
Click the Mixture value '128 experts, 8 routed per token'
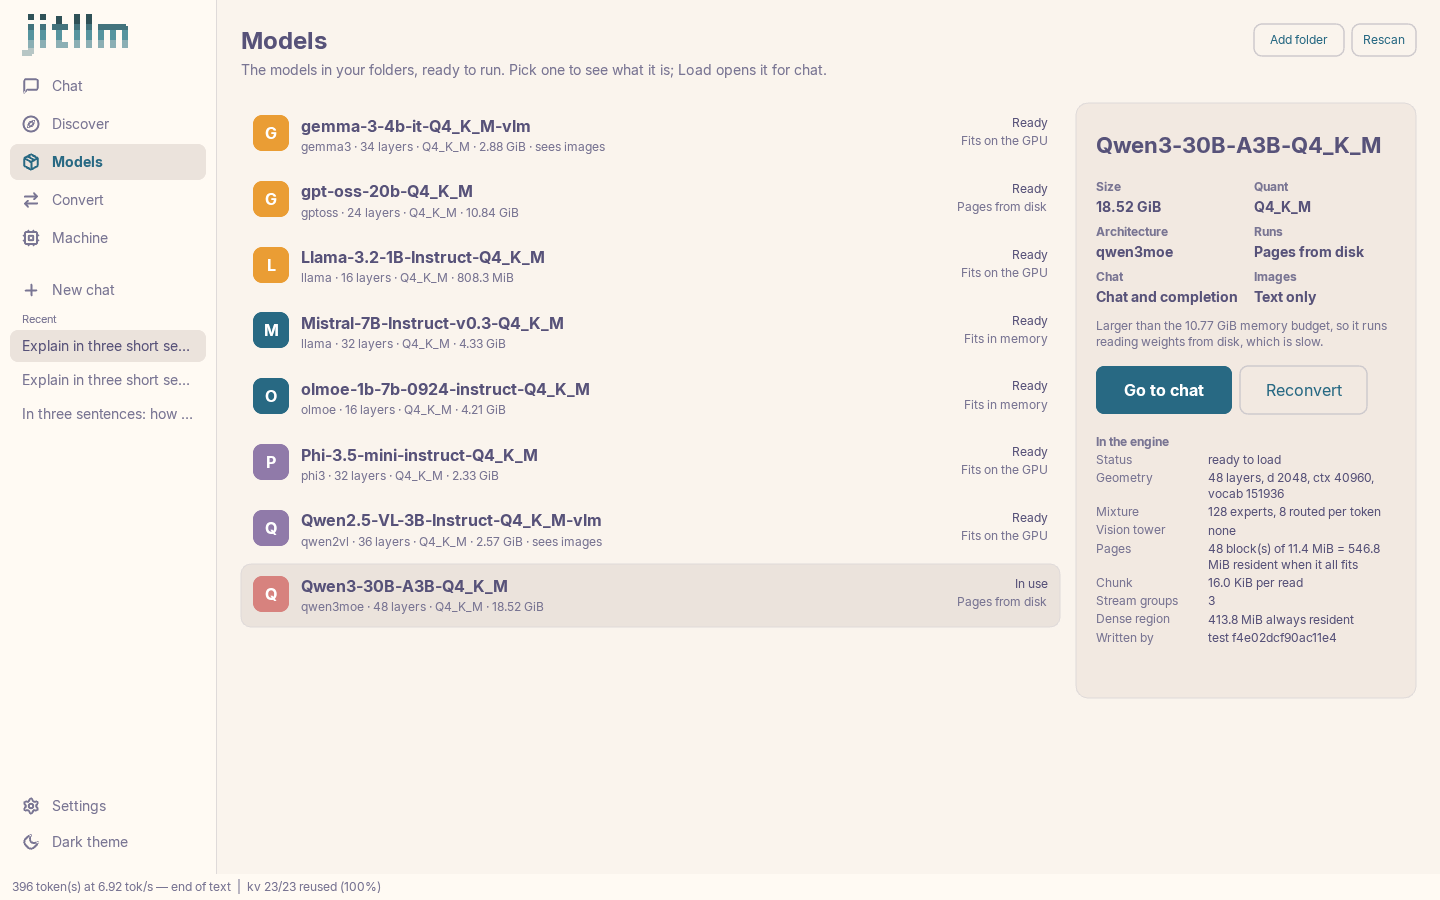(1294, 512)
